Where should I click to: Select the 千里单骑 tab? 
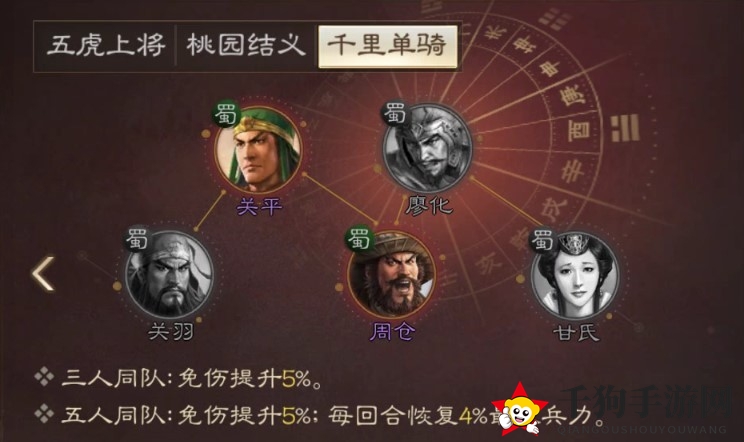point(387,46)
